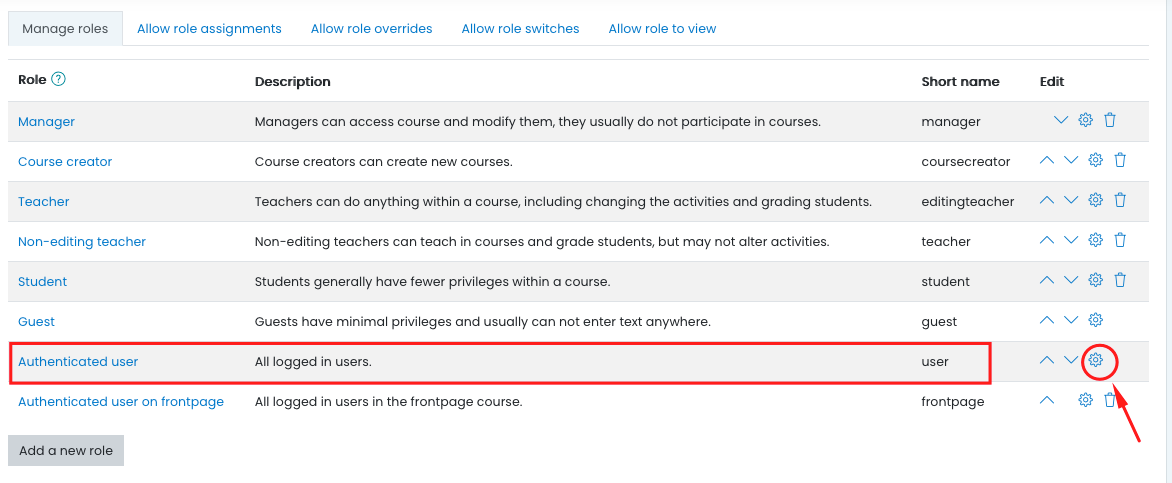
Task: Open gear for Authenticated user on frontpage
Action: 1085,400
